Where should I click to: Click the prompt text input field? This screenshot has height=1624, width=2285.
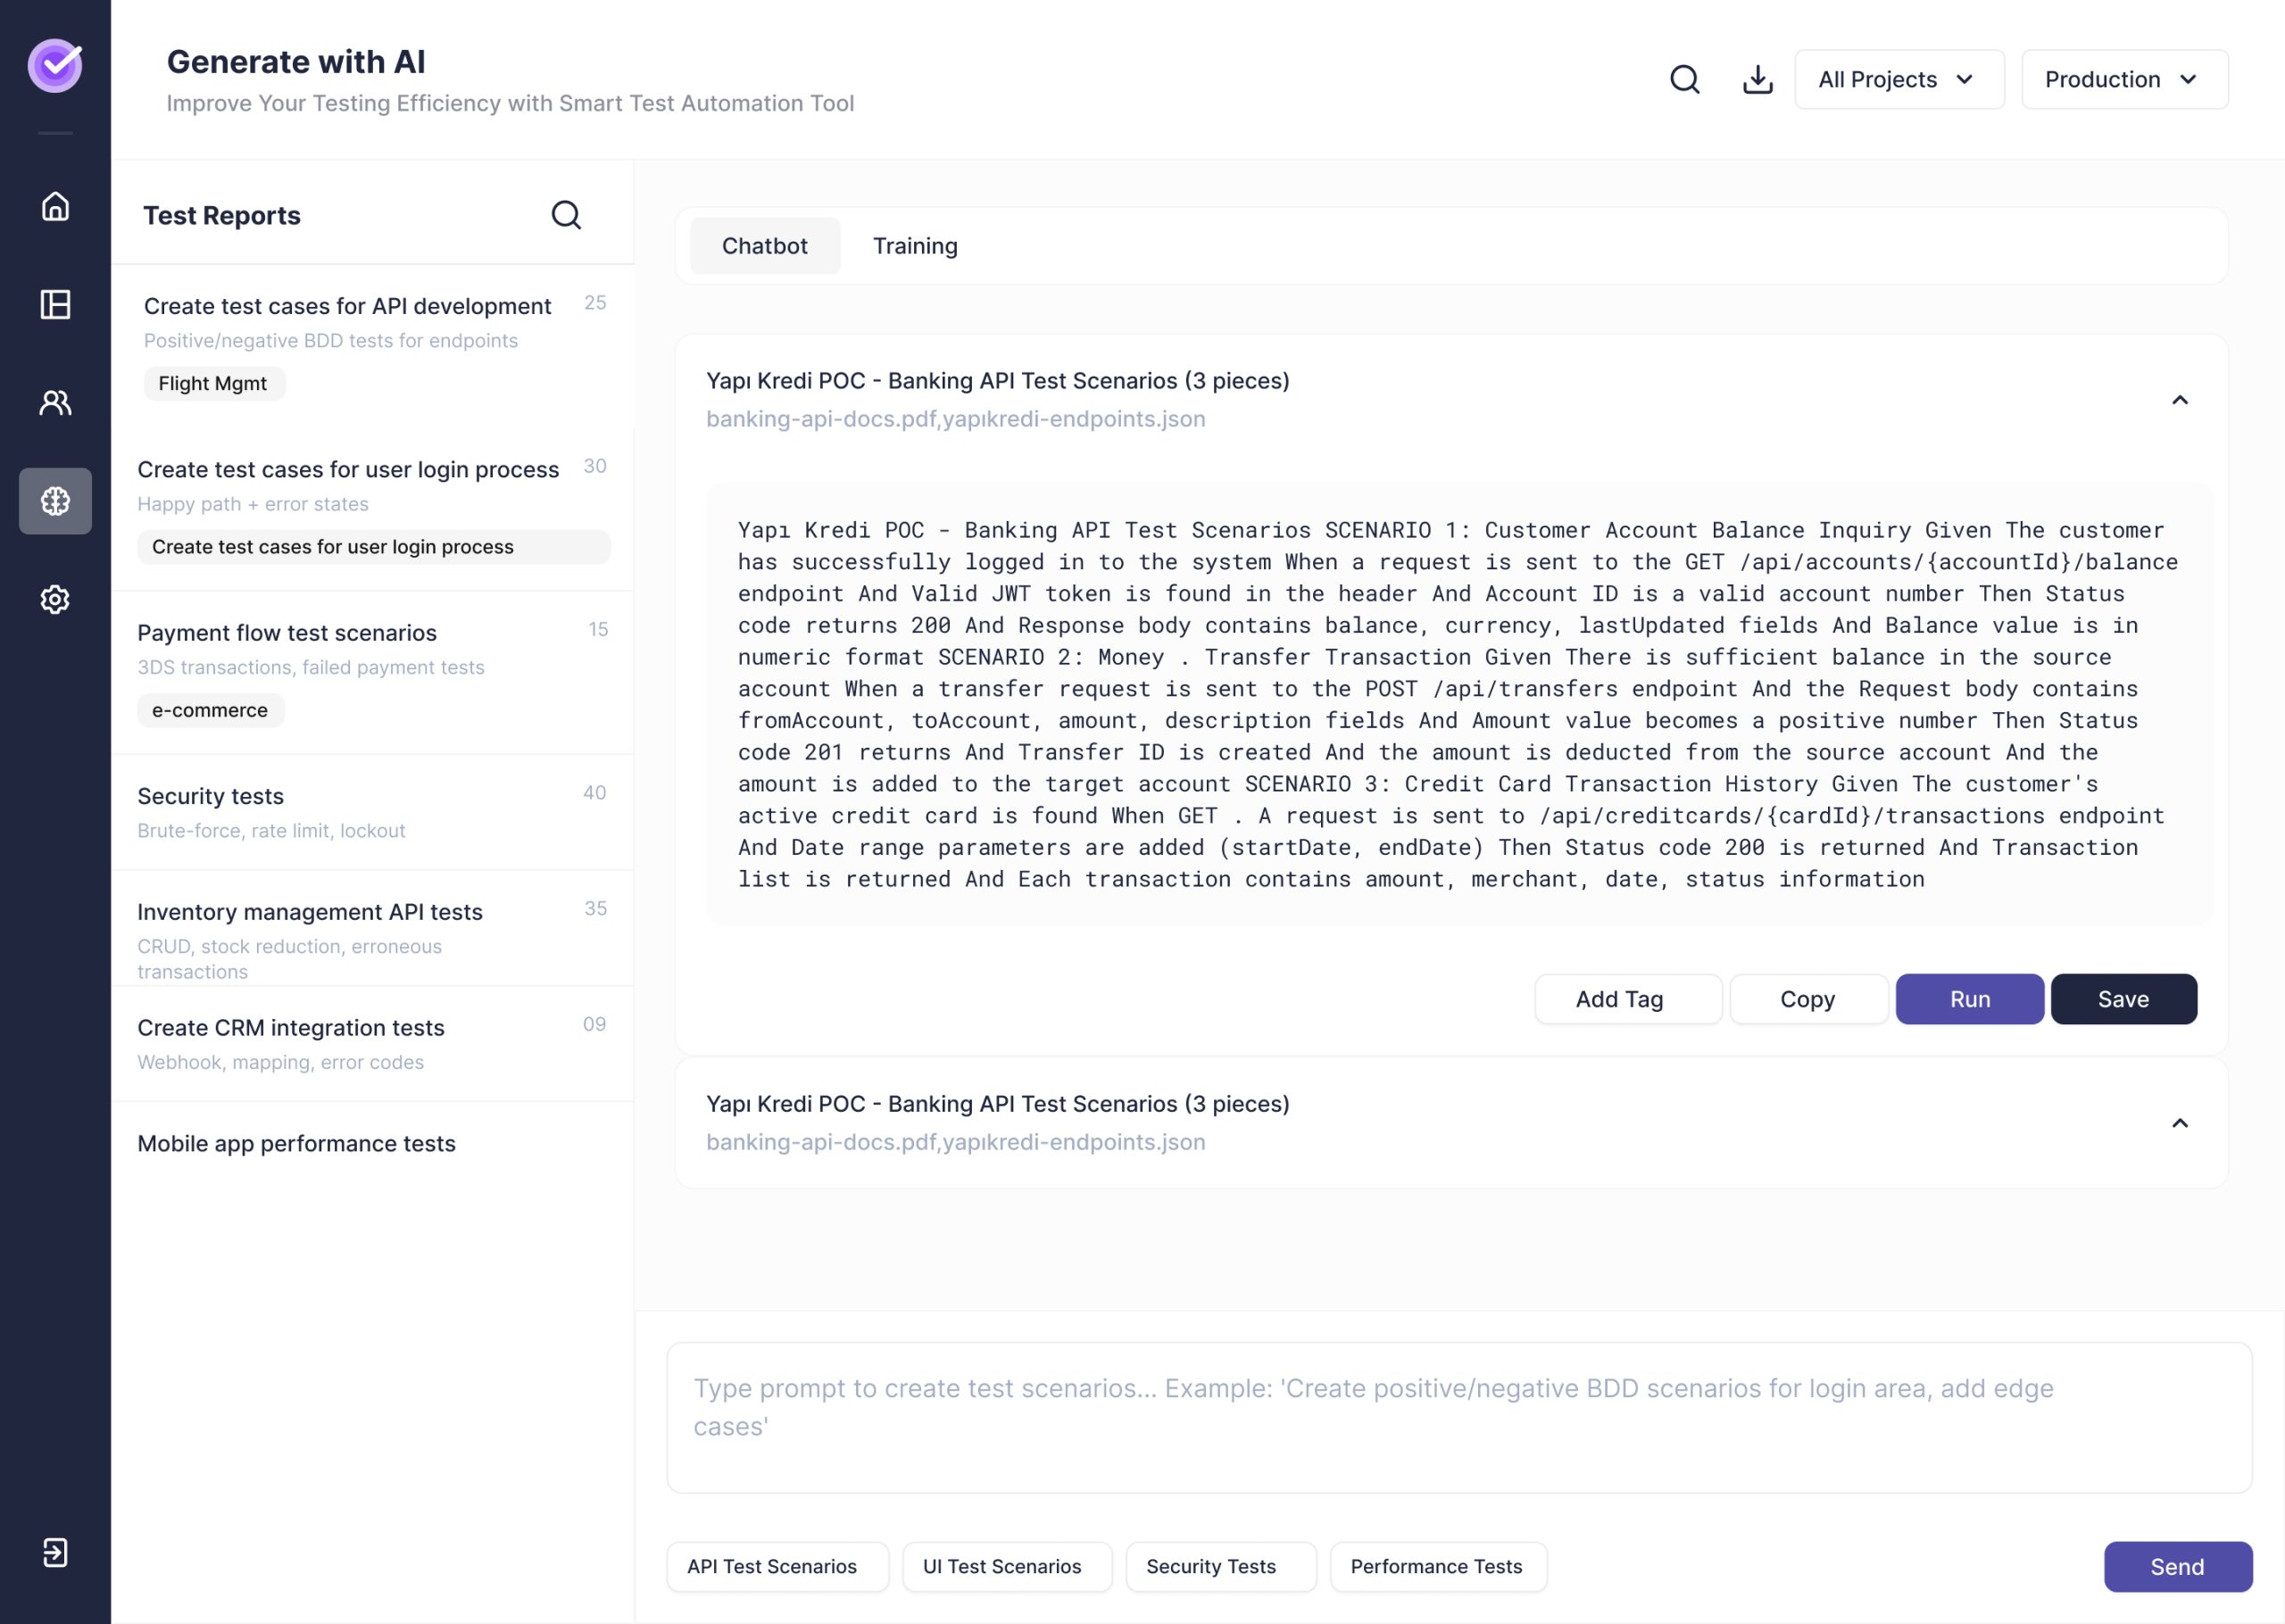coord(1459,1417)
